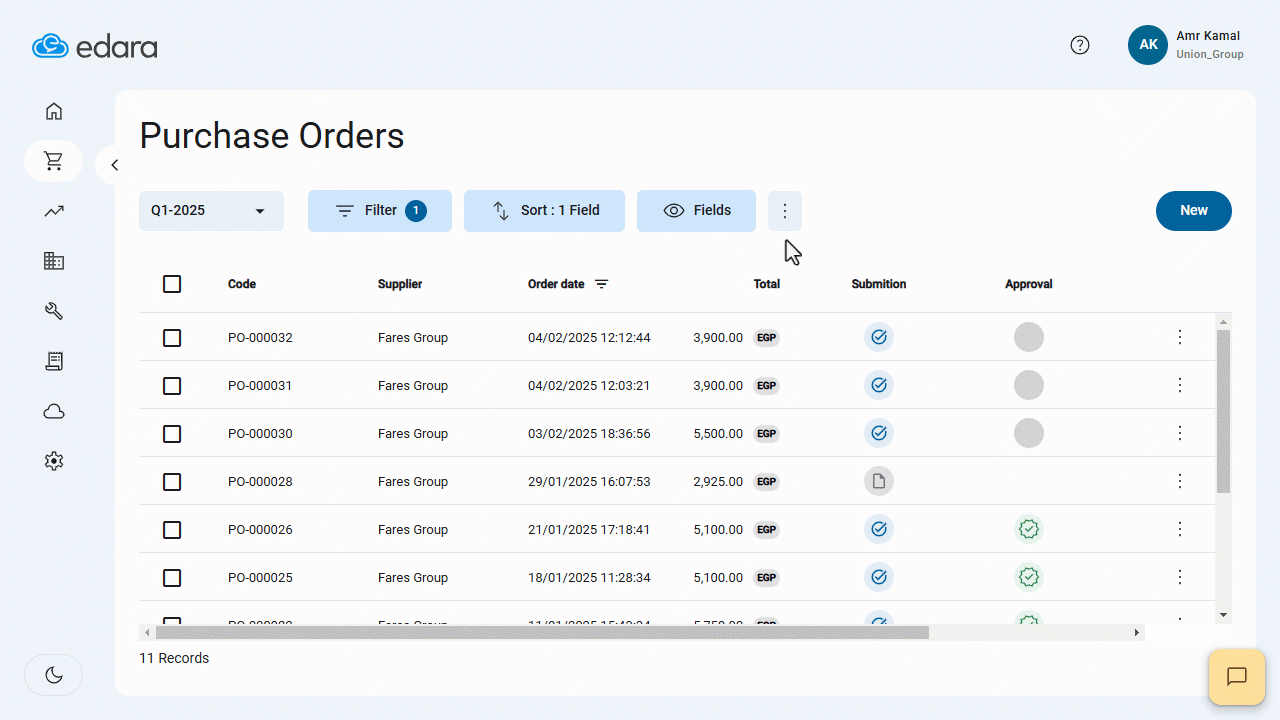Open row actions menu for PO-000028
Screen dimensions: 1280x720
[x=1180, y=481]
